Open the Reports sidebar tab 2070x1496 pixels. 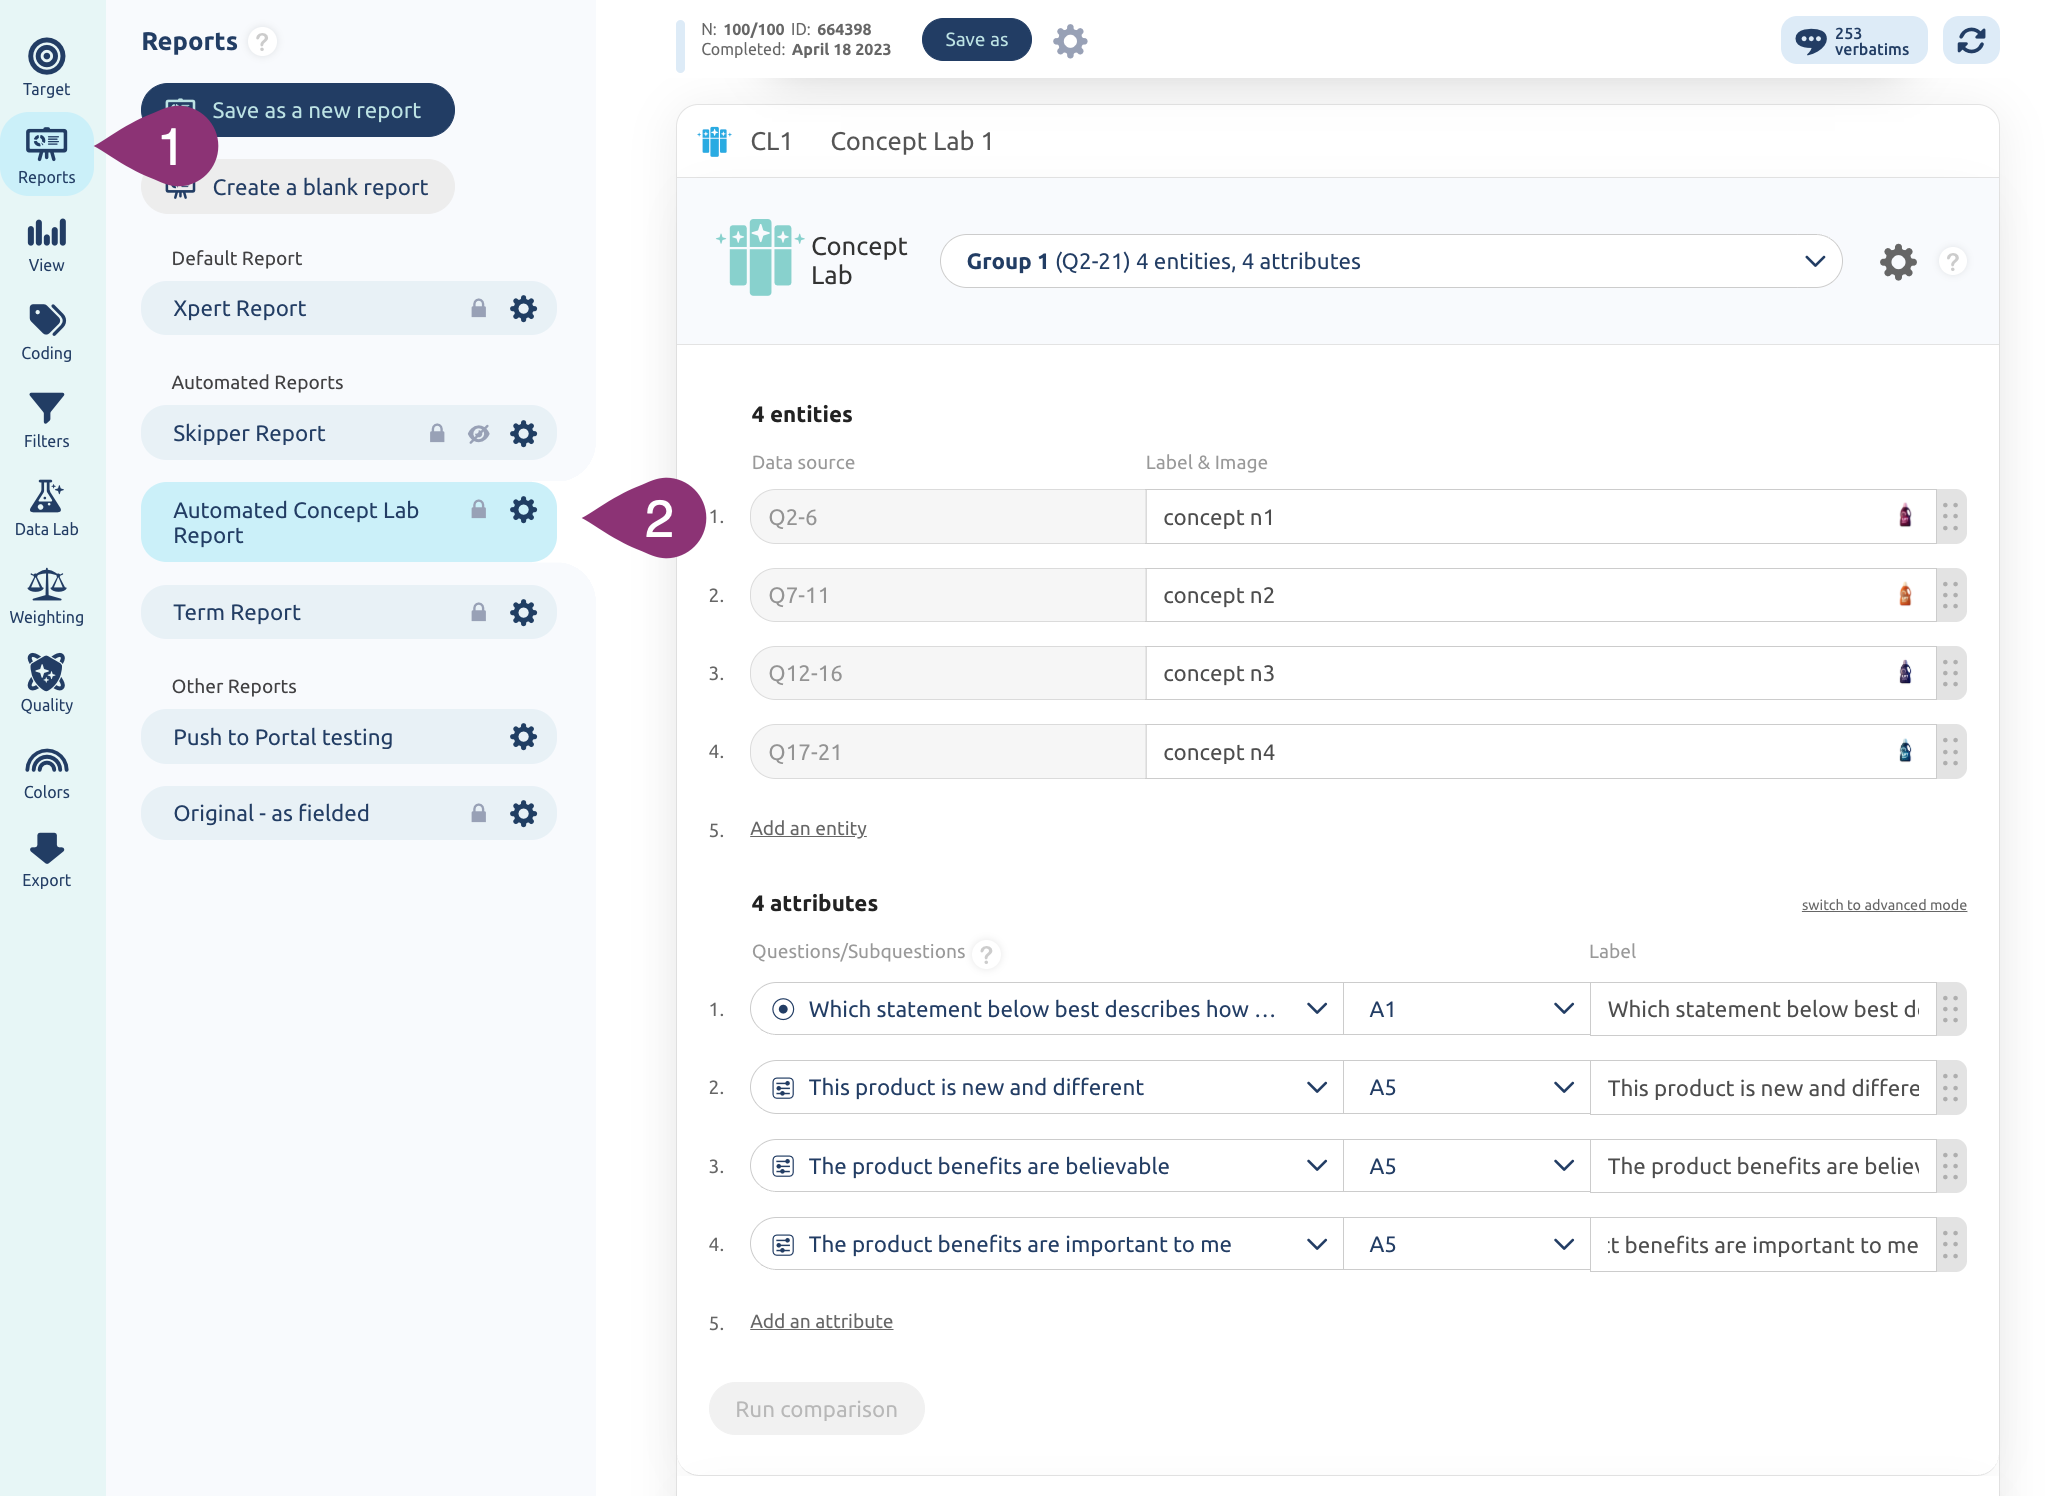46,155
